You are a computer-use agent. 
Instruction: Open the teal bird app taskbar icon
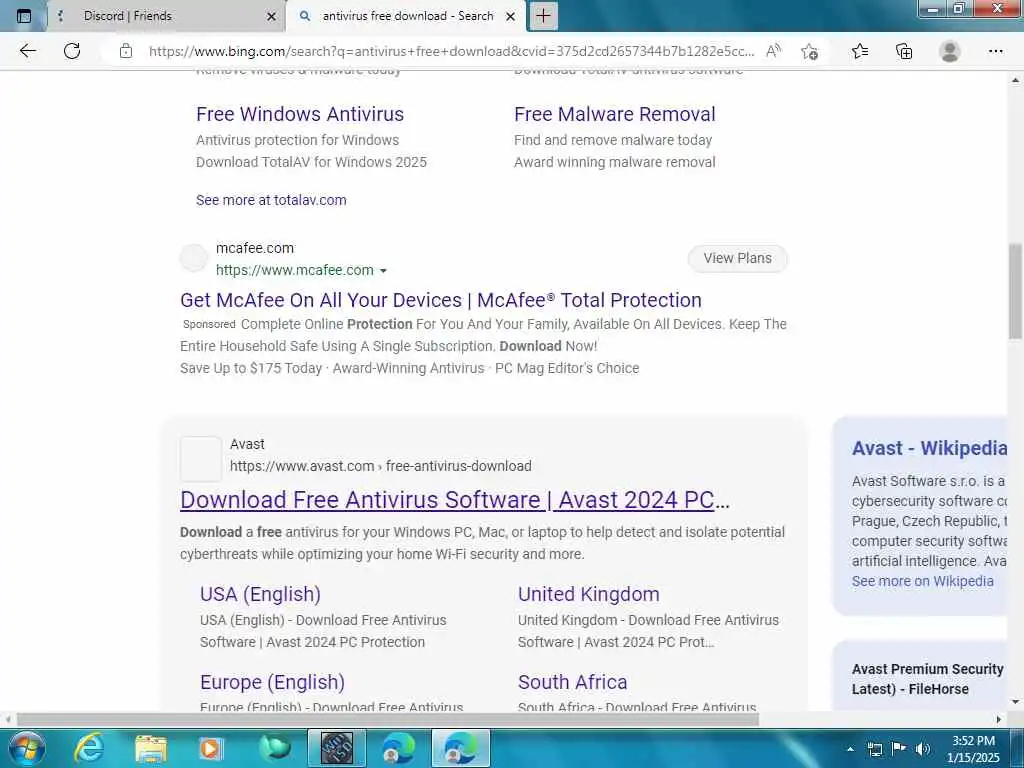pyautogui.click(x=274, y=748)
